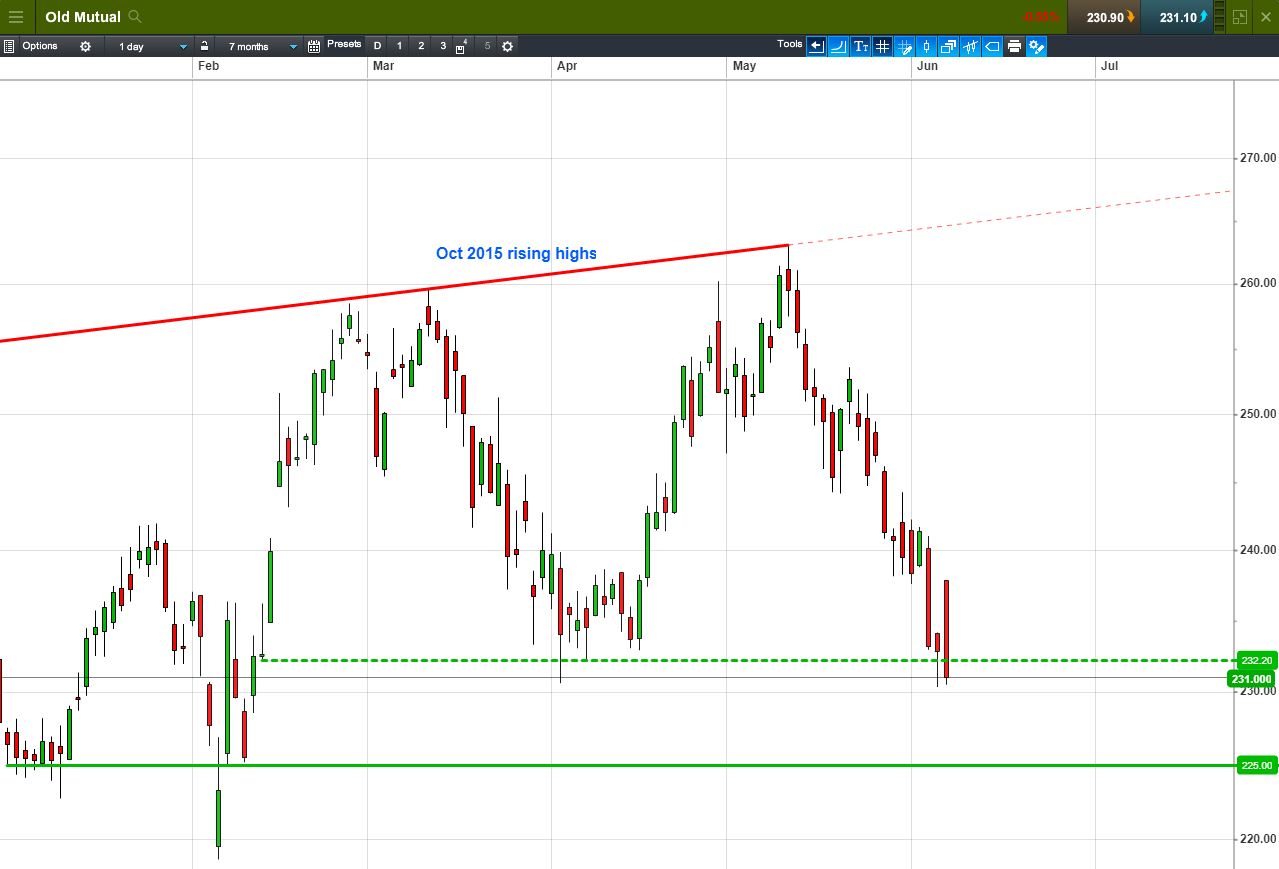
Task: Click the Oct 2015 rising highs label
Action: click(516, 253)
